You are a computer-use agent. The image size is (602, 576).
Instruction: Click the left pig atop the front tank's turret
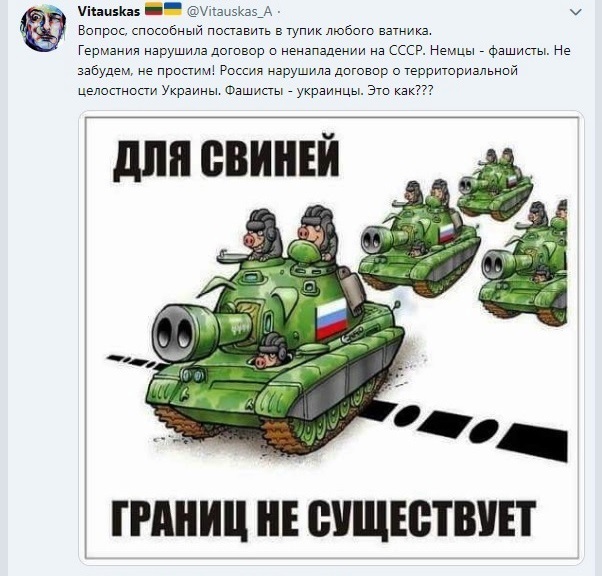[x=259, y=235]
